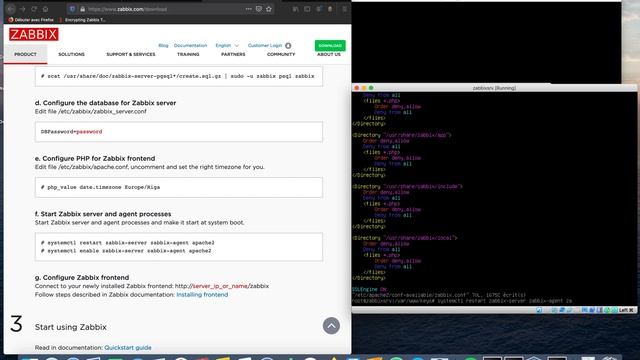This screenshot has width=640, height=360.
Task: Open the Blog link
Action: (x=163, y=45)
